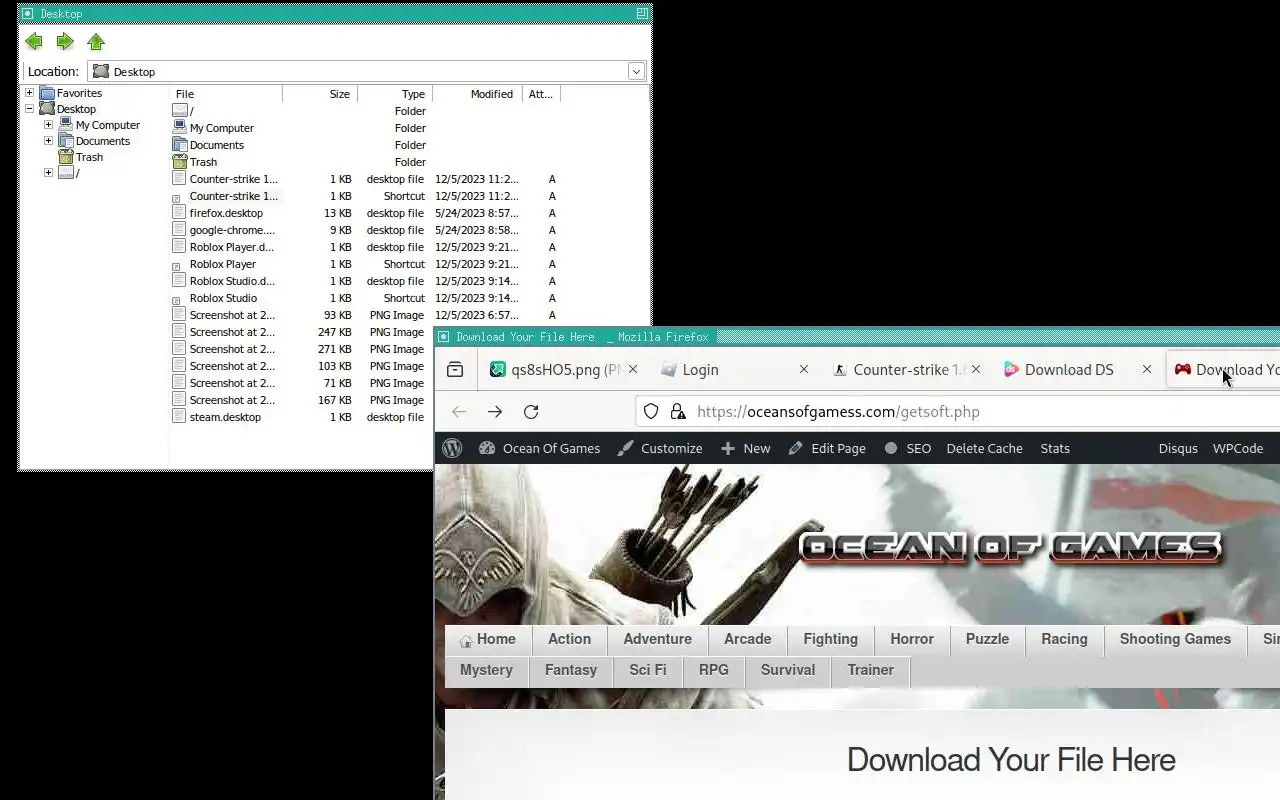Click the green forward arrow in file manager

(x=65, y=42)
